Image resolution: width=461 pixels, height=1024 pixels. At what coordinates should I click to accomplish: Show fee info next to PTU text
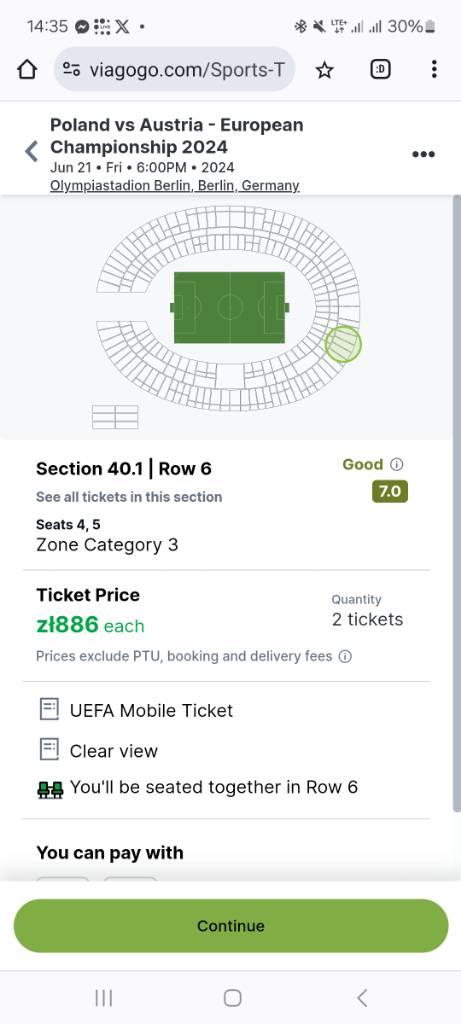[345, 656]
